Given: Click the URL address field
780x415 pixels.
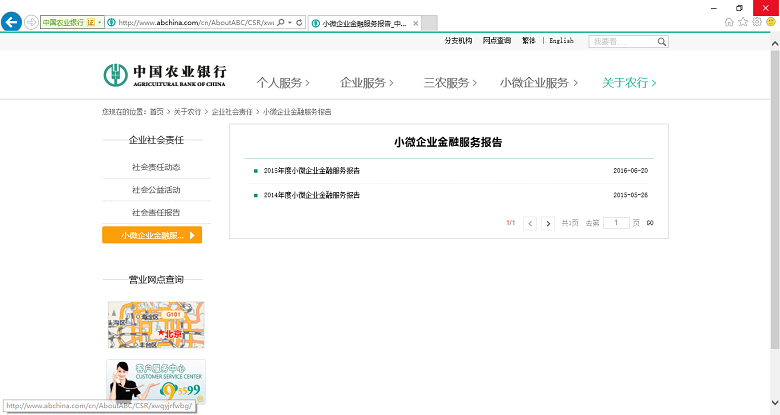Looking at the screenshot, I should click(195, 22).
